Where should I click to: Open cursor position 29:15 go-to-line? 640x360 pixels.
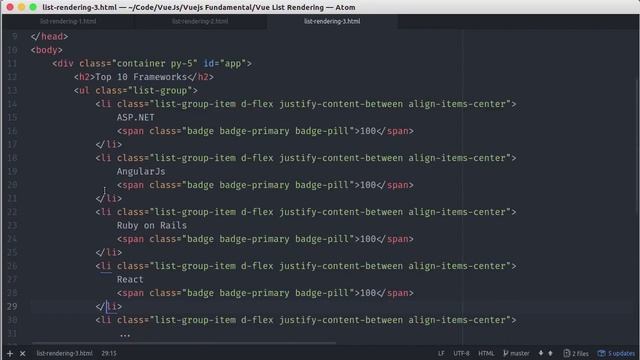(x=109, y=353)
